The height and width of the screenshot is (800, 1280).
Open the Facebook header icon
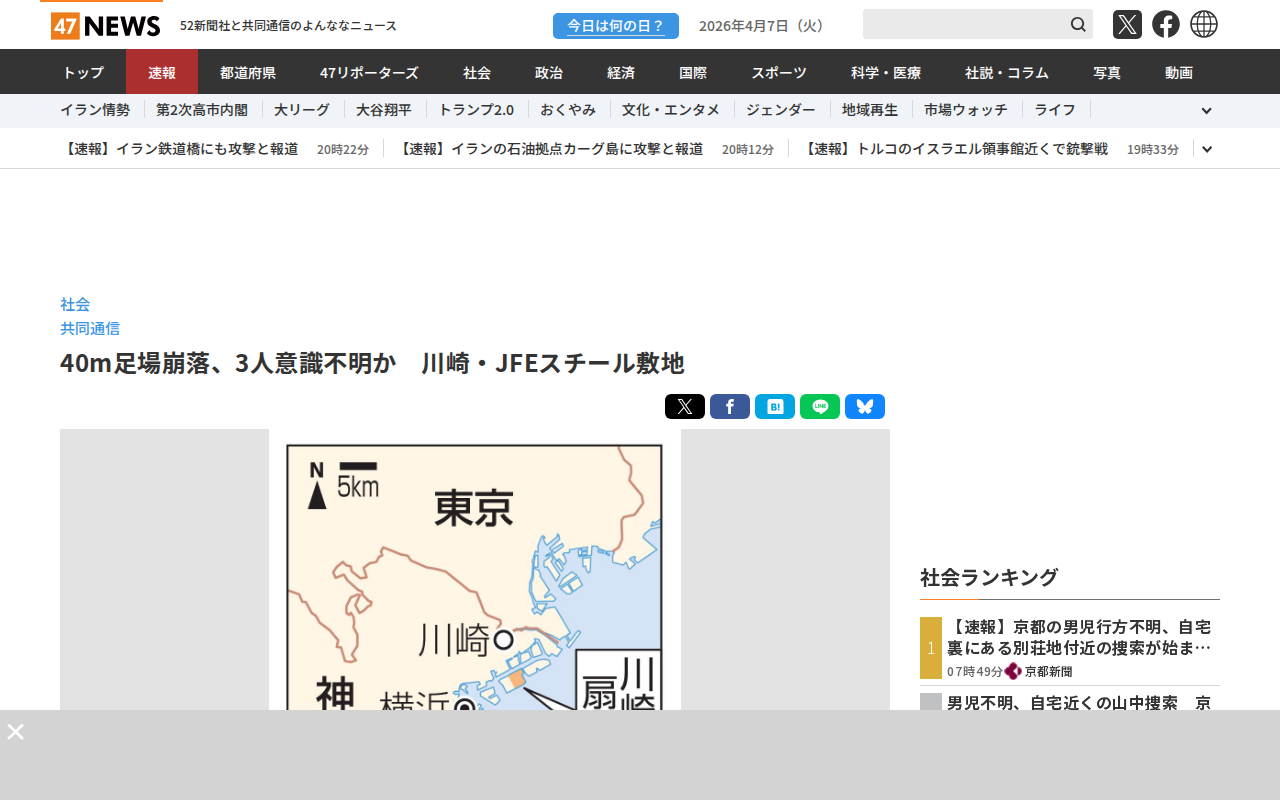[x=1166, y=24]
